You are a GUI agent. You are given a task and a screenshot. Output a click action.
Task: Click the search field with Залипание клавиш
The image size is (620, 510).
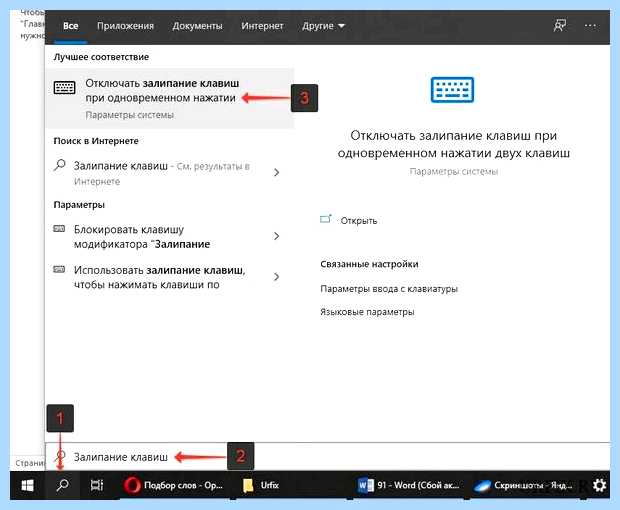point(328,457)
